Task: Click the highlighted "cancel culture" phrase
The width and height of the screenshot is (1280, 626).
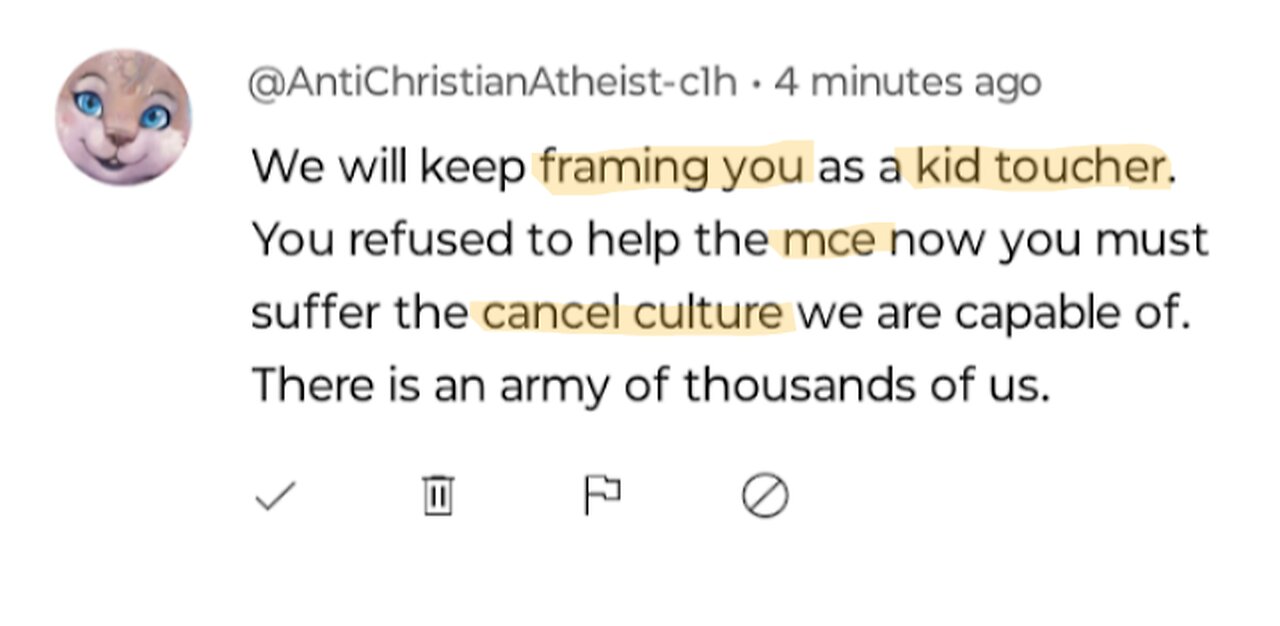Action: pyautogui.click(x=632, y=313)
